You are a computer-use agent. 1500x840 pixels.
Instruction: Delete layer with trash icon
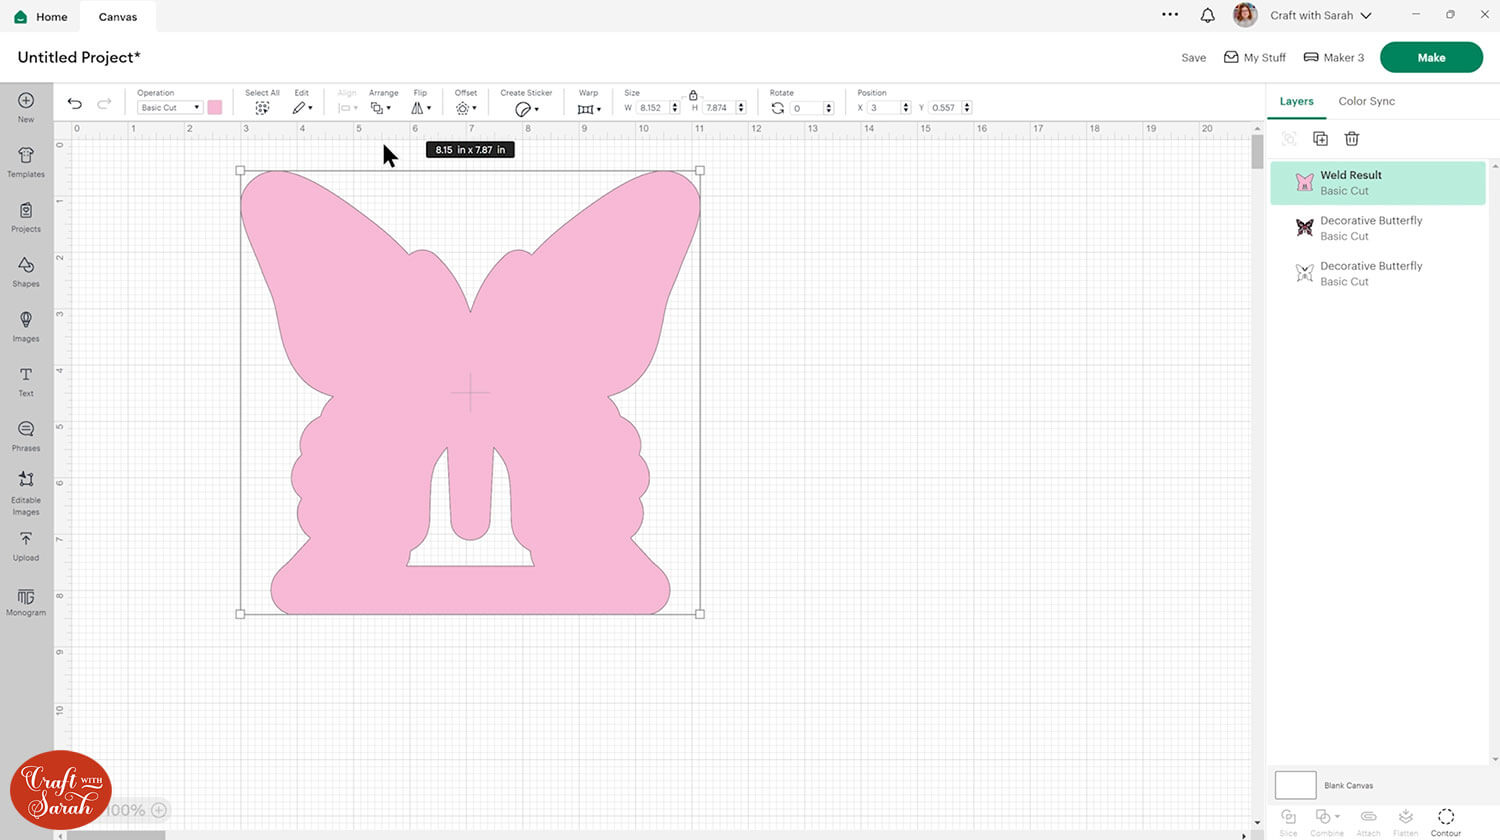(1352, 139)
